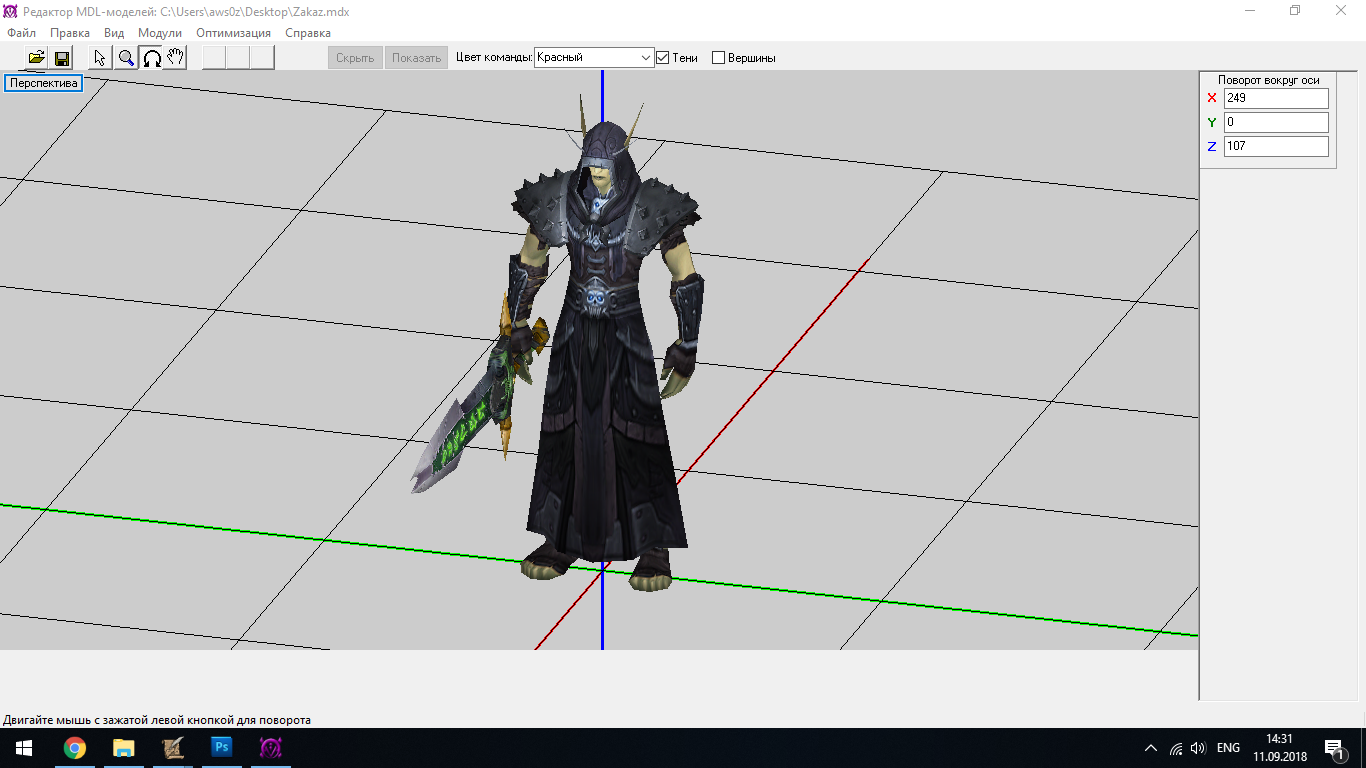Enable the Вершины vertices checkbox

pos(718,58)
